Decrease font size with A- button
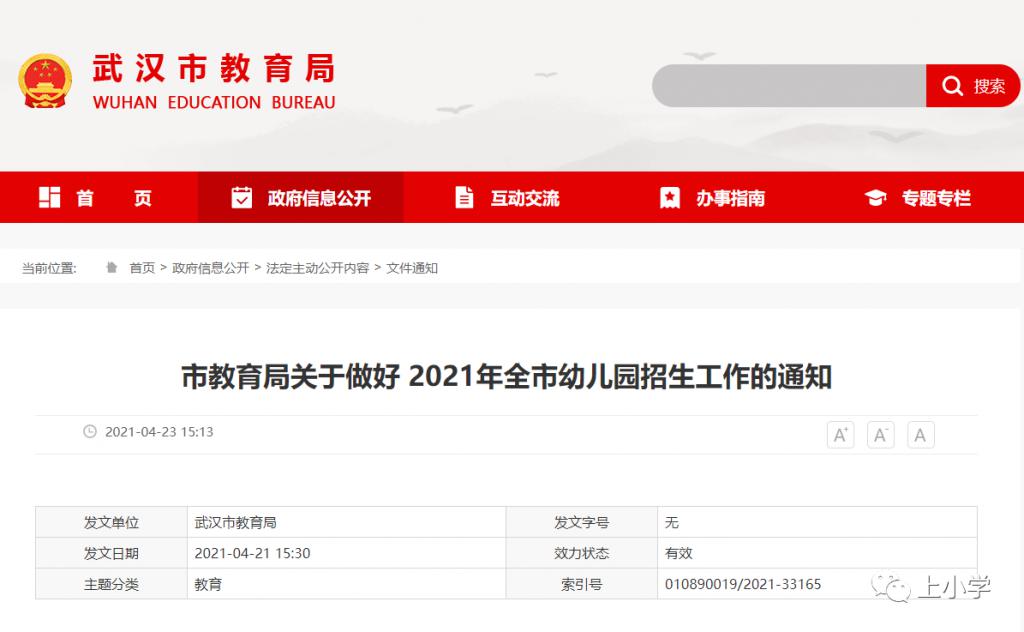Screen dimensions: 1024x632 tap(880, 435)
